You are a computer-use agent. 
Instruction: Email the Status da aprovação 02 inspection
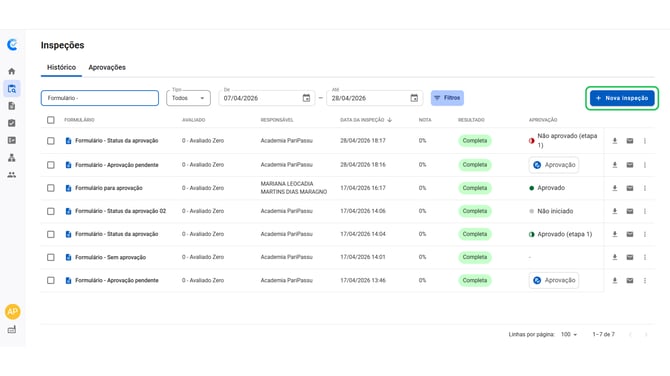(630, 211)
